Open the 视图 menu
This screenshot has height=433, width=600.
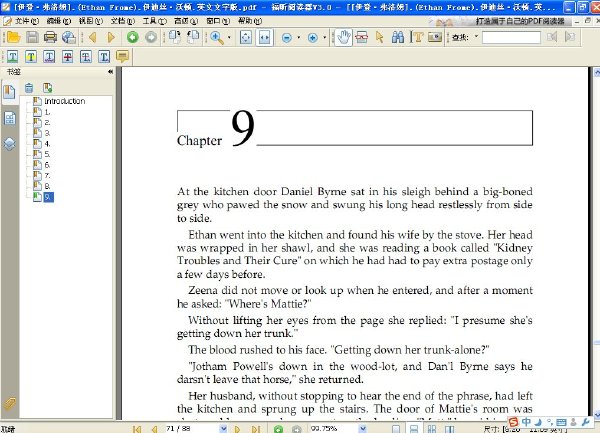coord(91,21)
